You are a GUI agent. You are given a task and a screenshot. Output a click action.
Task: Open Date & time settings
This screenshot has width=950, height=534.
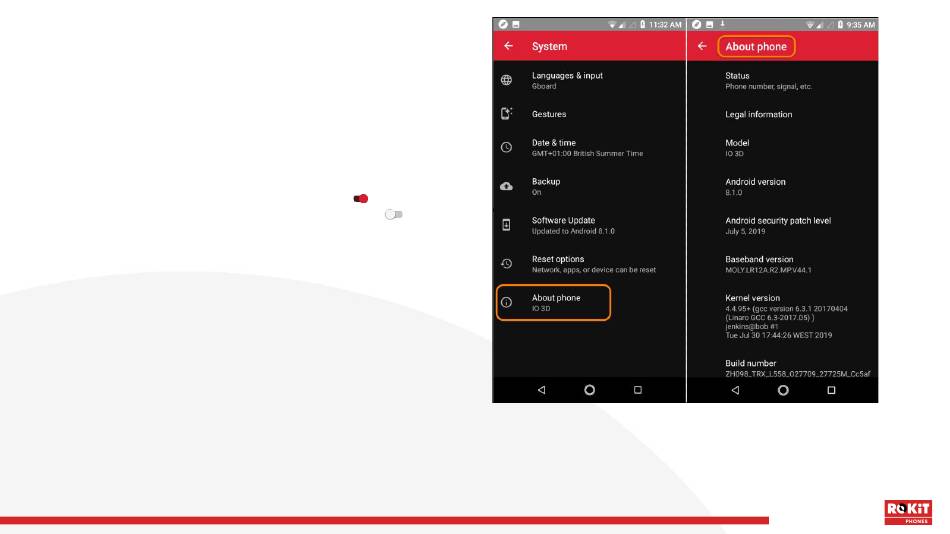(590, 148)
